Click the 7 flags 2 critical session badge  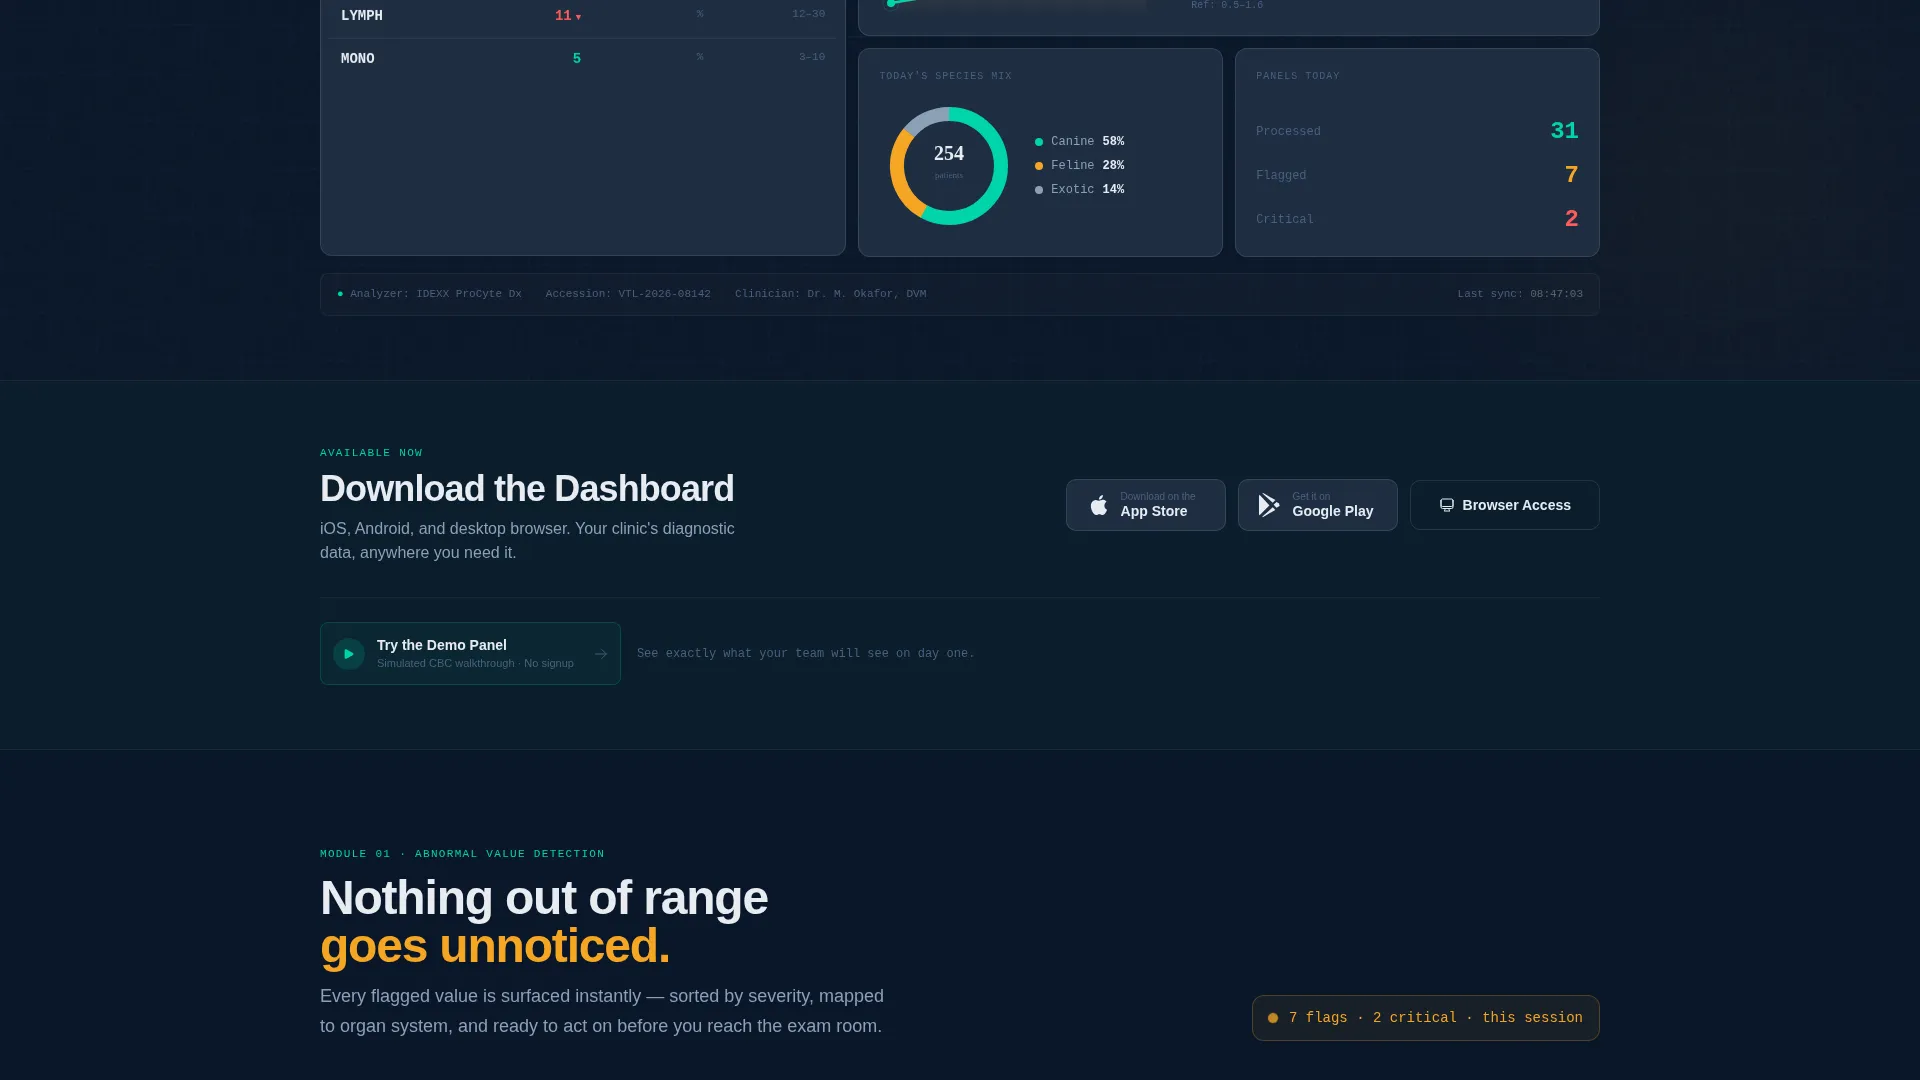tap(1426, 1018)
